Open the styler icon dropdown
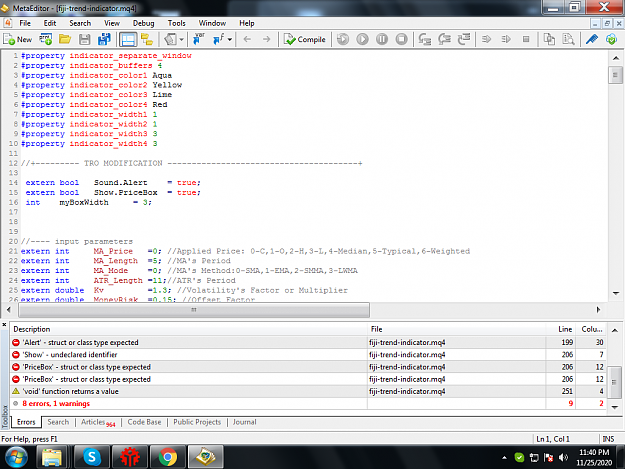The image size is (625, 469). 181,39
